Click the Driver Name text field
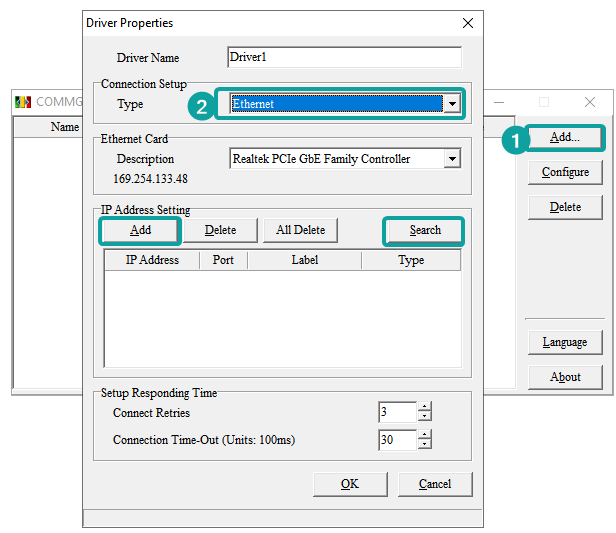Image resolution: width=616 pixels, height=533 pixels. tap(344, 58)
